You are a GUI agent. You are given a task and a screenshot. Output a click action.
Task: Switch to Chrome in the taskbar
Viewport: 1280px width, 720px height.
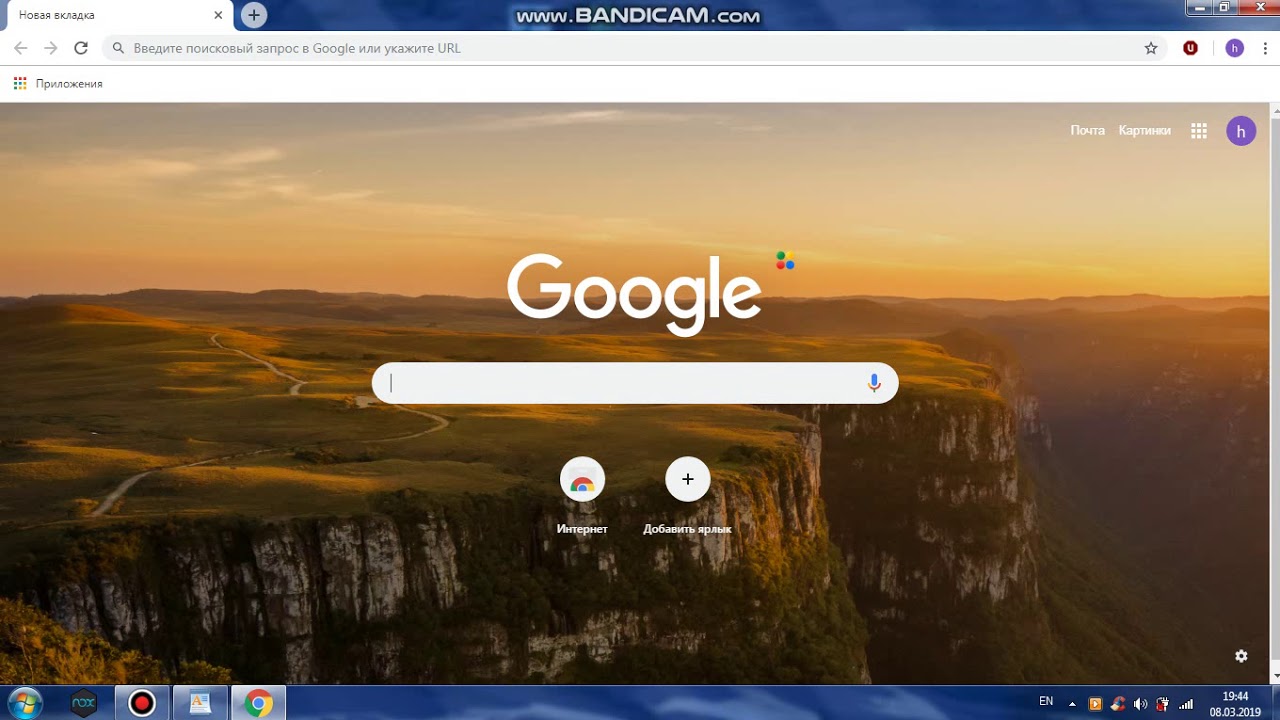click(x=258, y=703)
